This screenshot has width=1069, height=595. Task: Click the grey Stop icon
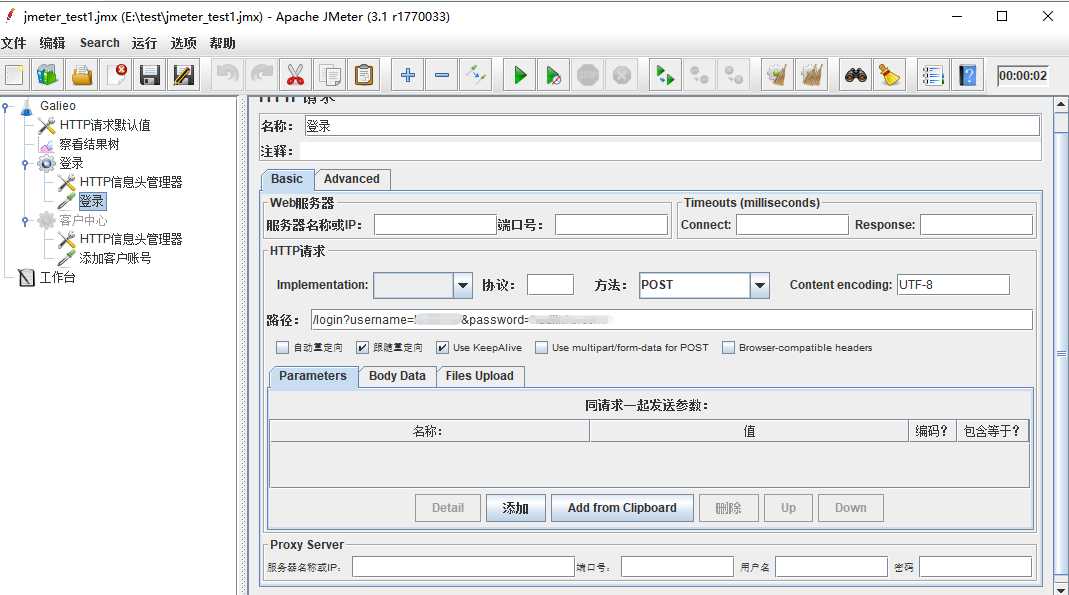tap(588, 75)
